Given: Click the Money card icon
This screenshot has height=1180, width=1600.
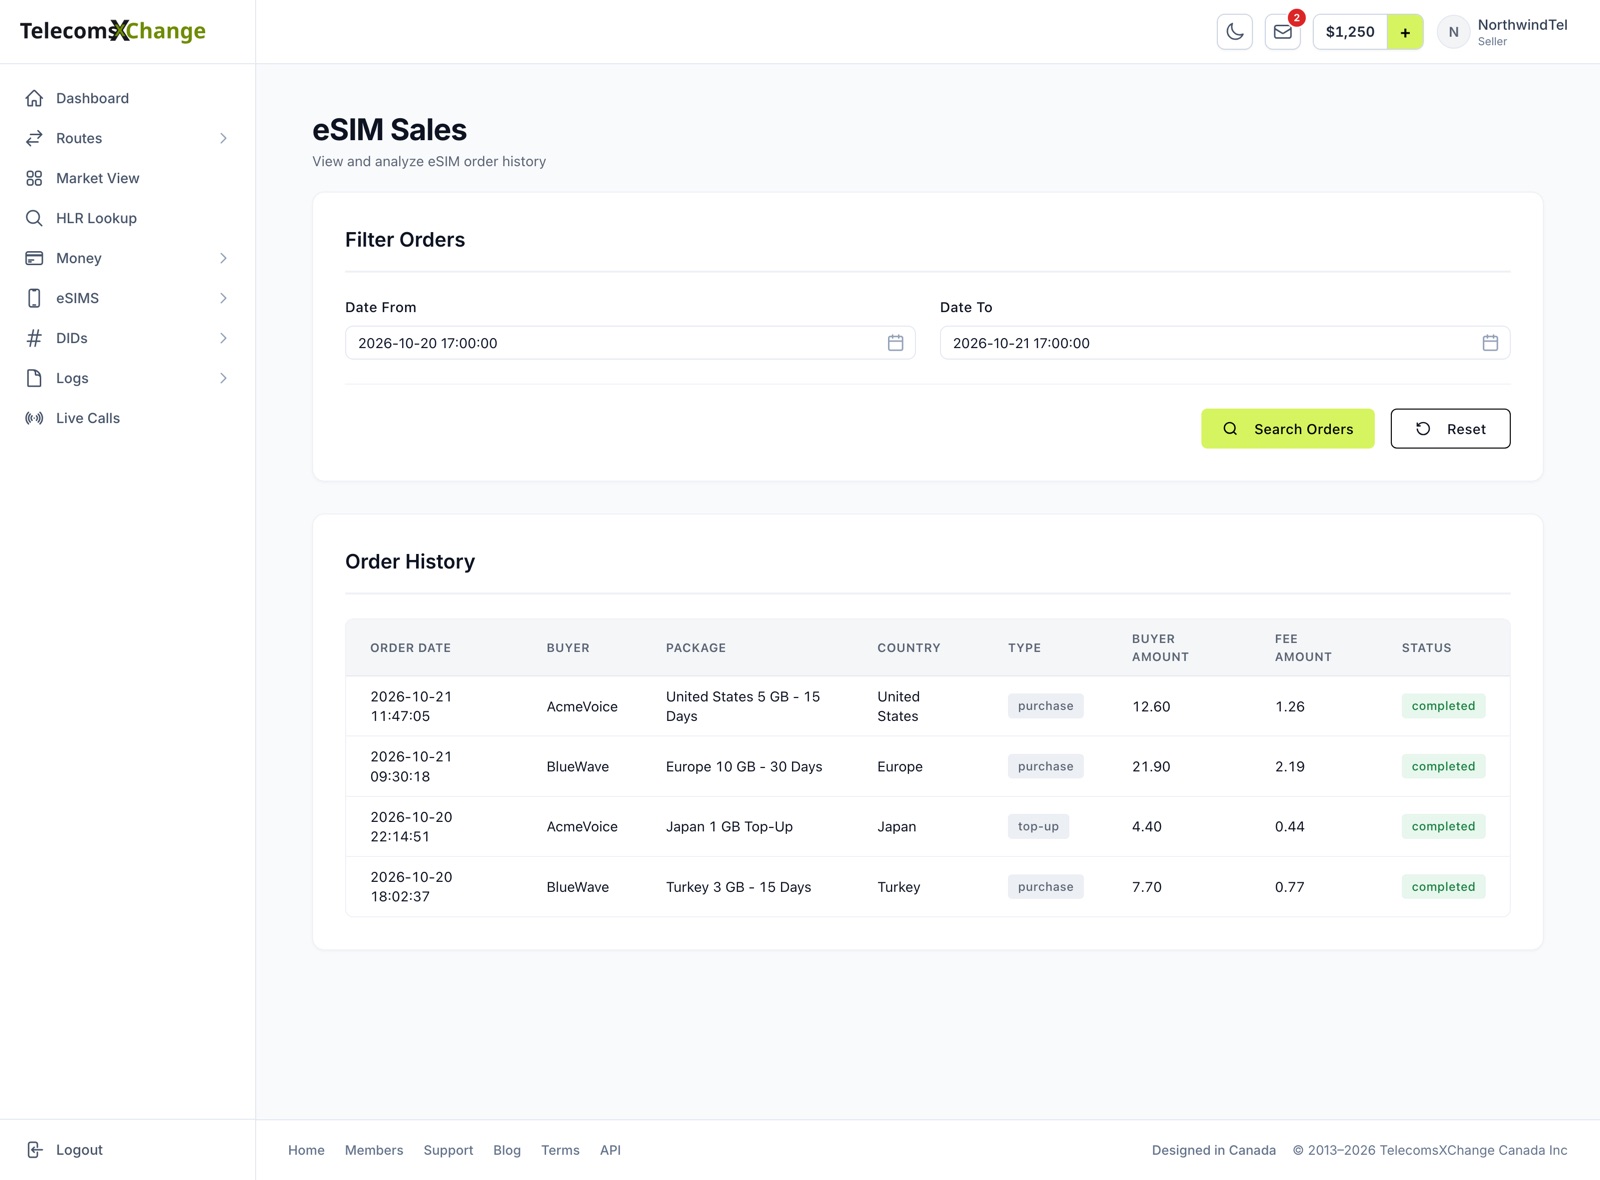Looking at the screenshot, I should point(34,258).
